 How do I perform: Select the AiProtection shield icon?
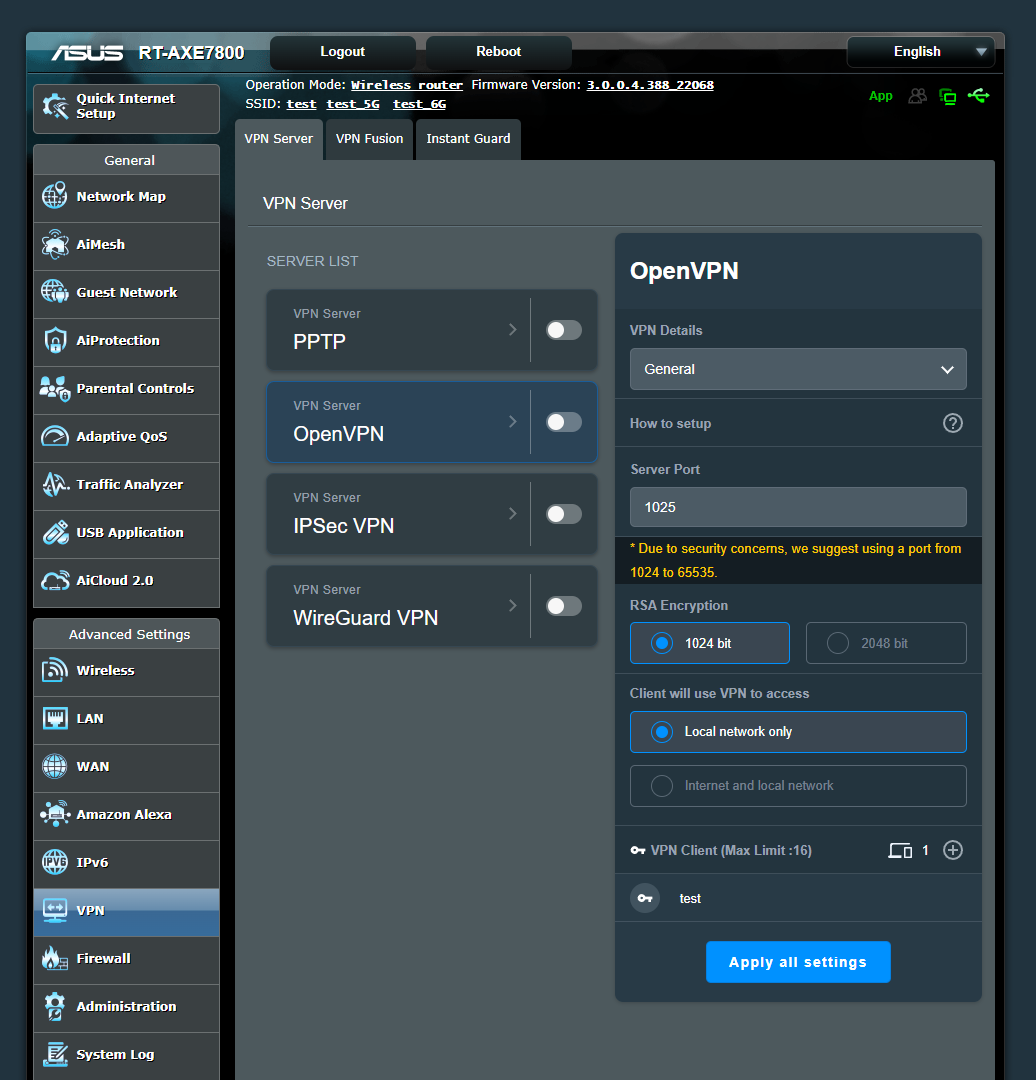(x=54, y=340)
